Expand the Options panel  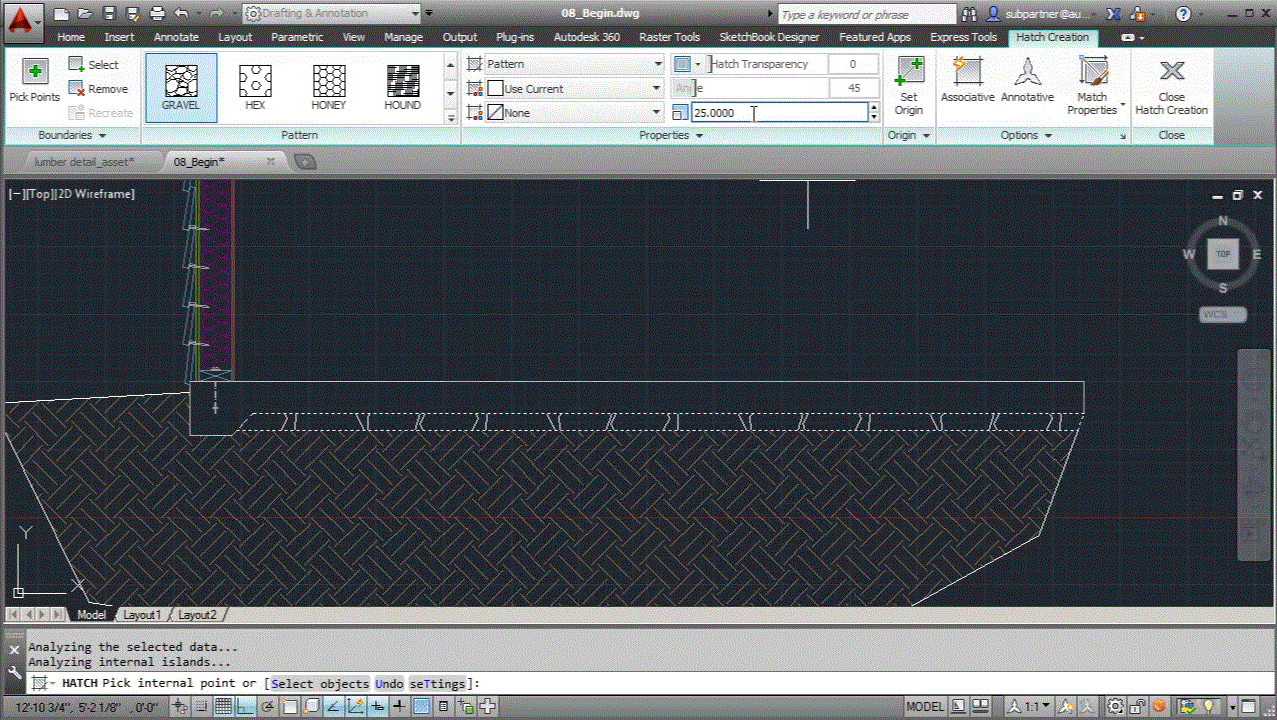click(1028, 135)
